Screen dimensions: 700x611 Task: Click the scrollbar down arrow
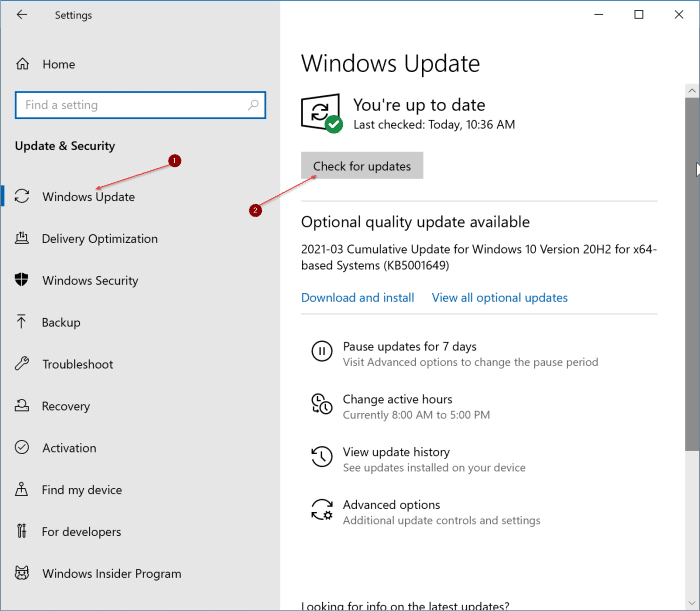(x=692, y=604)
